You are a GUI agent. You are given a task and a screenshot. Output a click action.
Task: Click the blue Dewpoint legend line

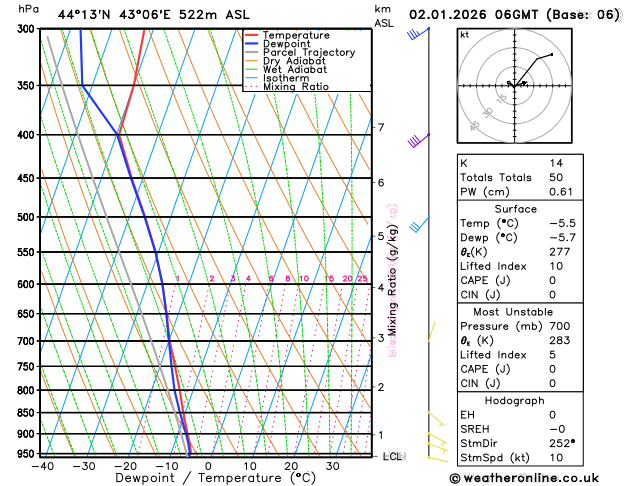[252, 44]
